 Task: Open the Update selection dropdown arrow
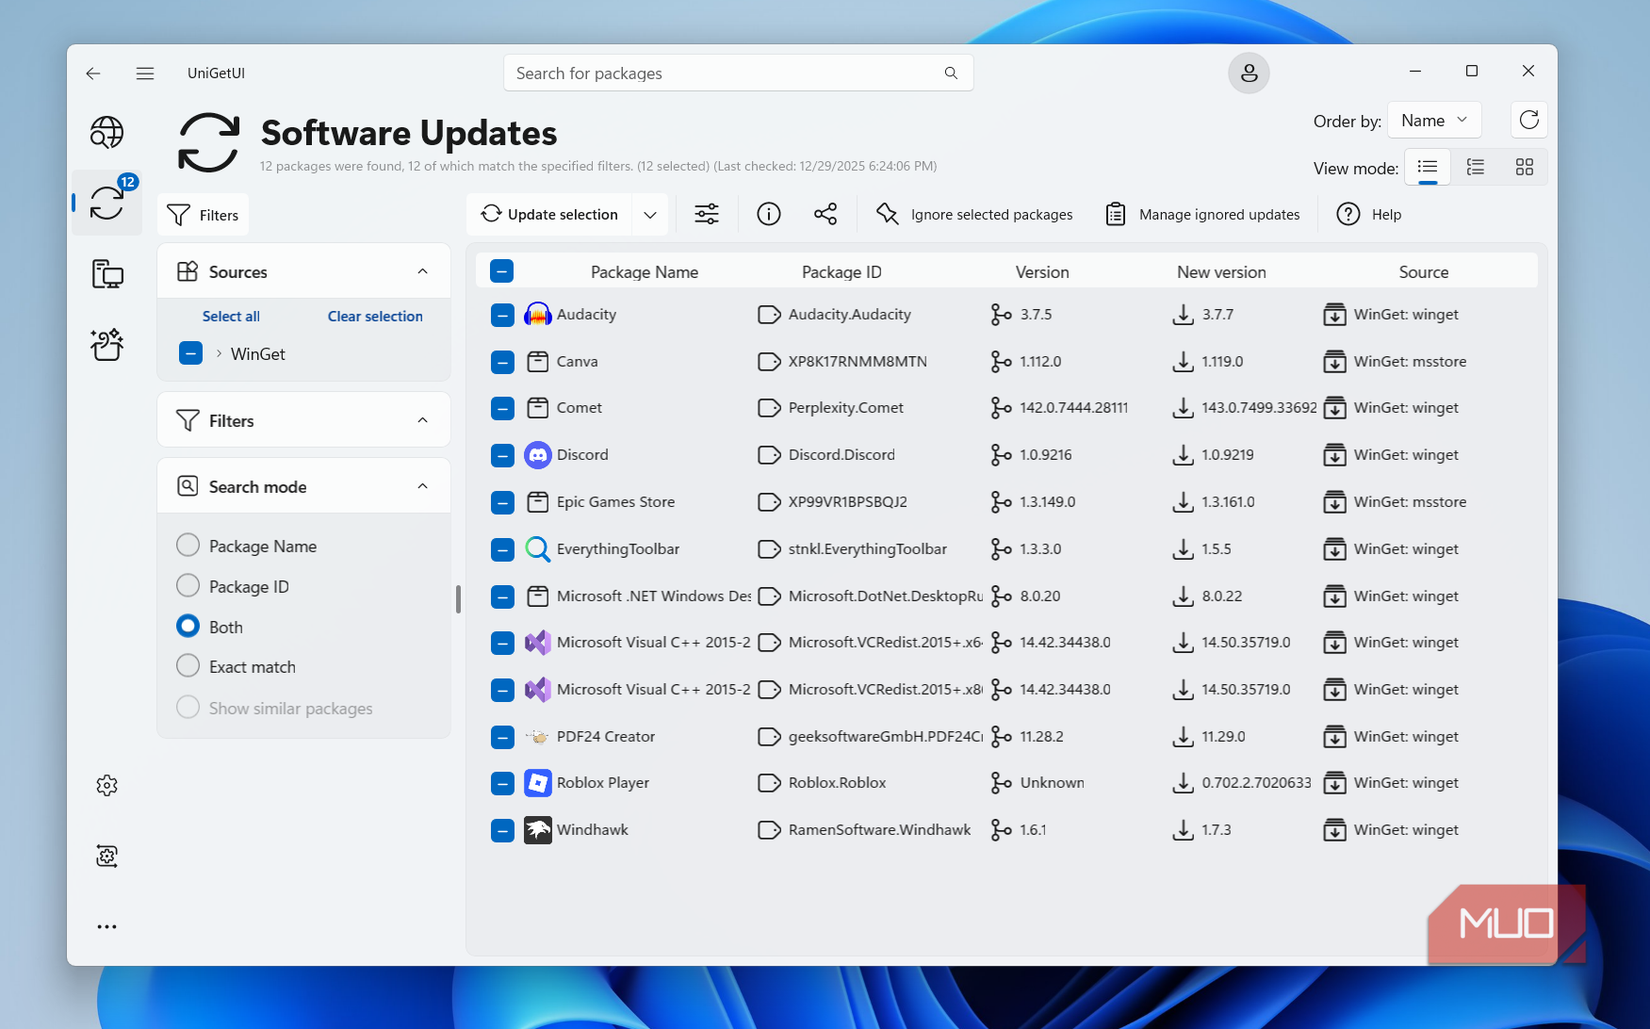[x=650, y=213]
